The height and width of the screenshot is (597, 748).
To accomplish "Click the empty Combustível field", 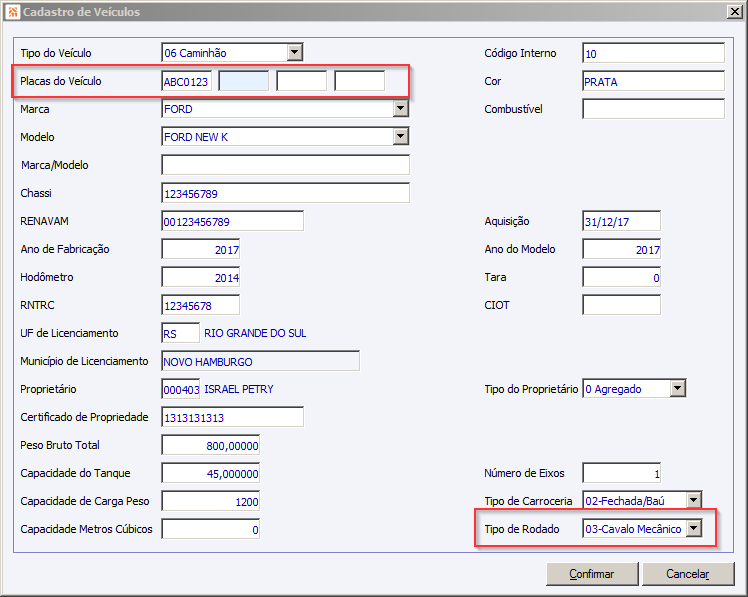I will tap(653, 109).
